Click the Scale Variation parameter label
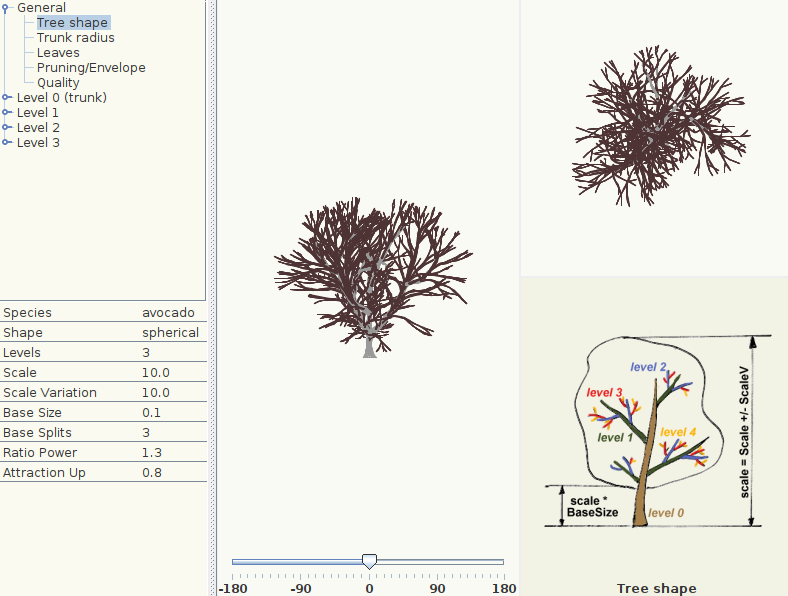The width and height of the screenshot is (788, 596). (50, 393)
